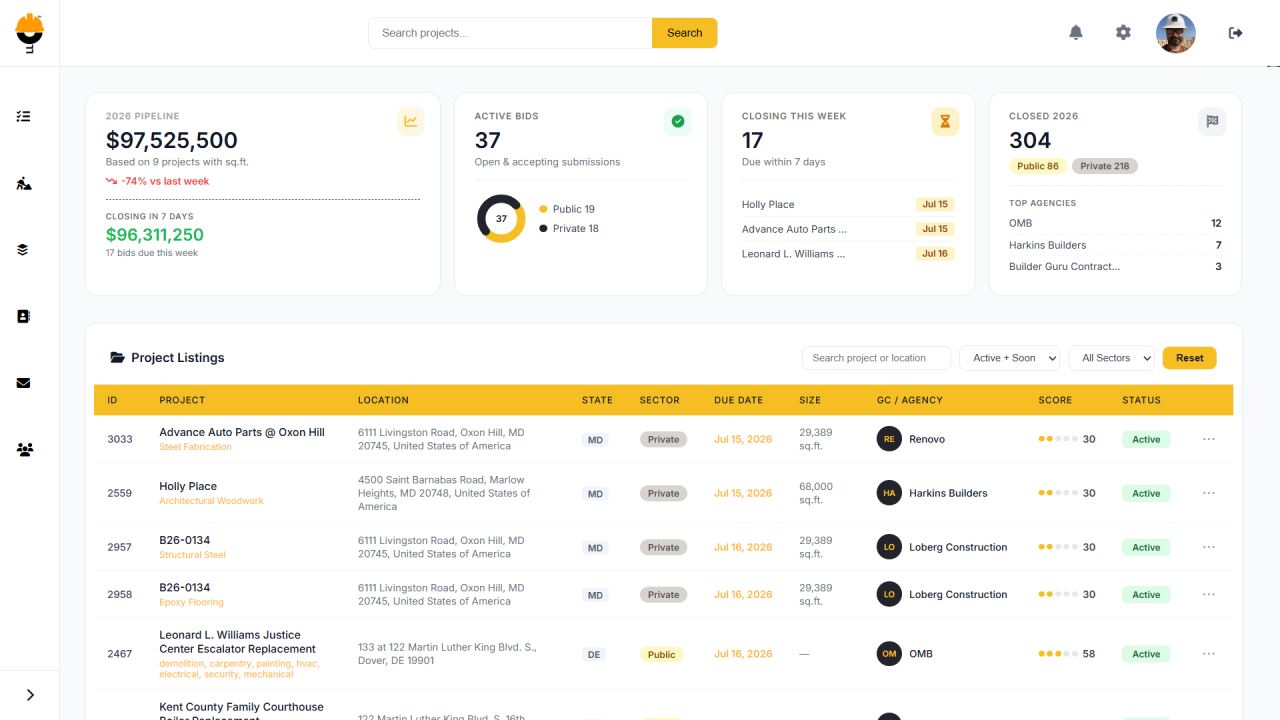Viewport: 1280px width, 720px height.
Task: Open the team users sidebar icon
Action: [x=24, y=450]
